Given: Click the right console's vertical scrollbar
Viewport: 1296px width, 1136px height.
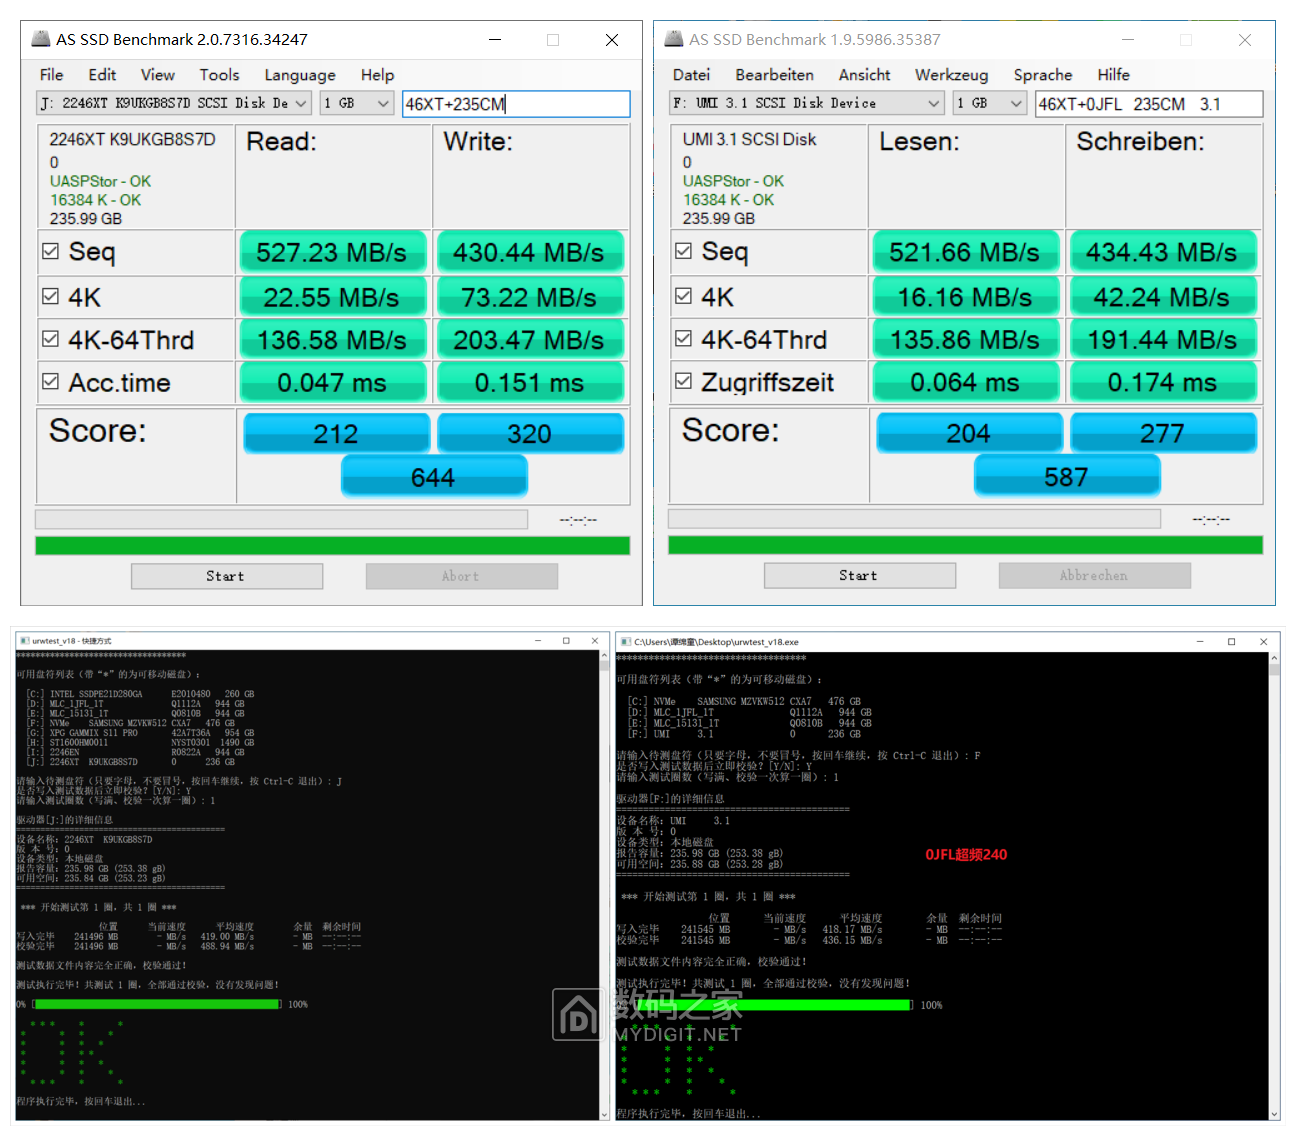Looking at the screenshot, I should [x=1274, y=886].
